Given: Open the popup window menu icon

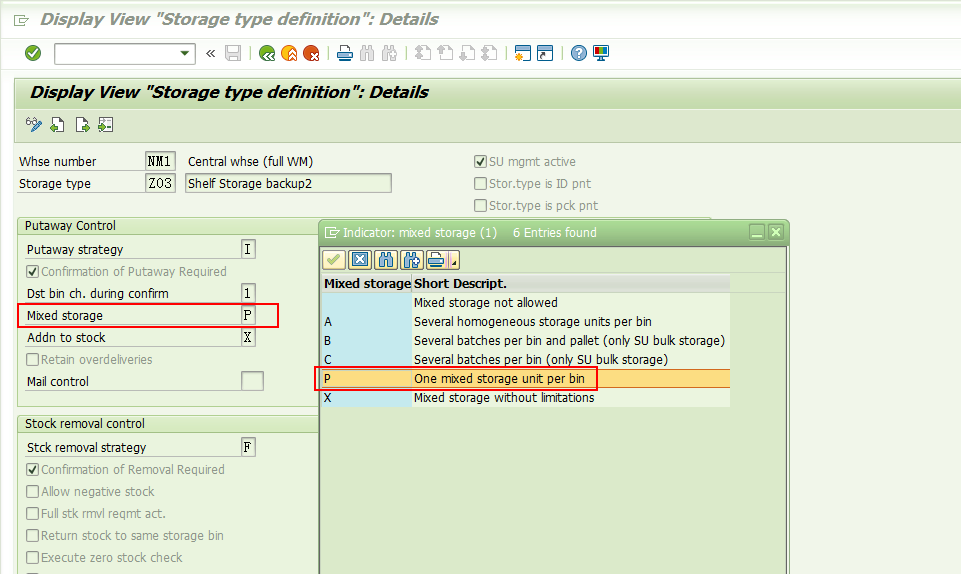Looking at the screenshot, I should tap(332, 233).
